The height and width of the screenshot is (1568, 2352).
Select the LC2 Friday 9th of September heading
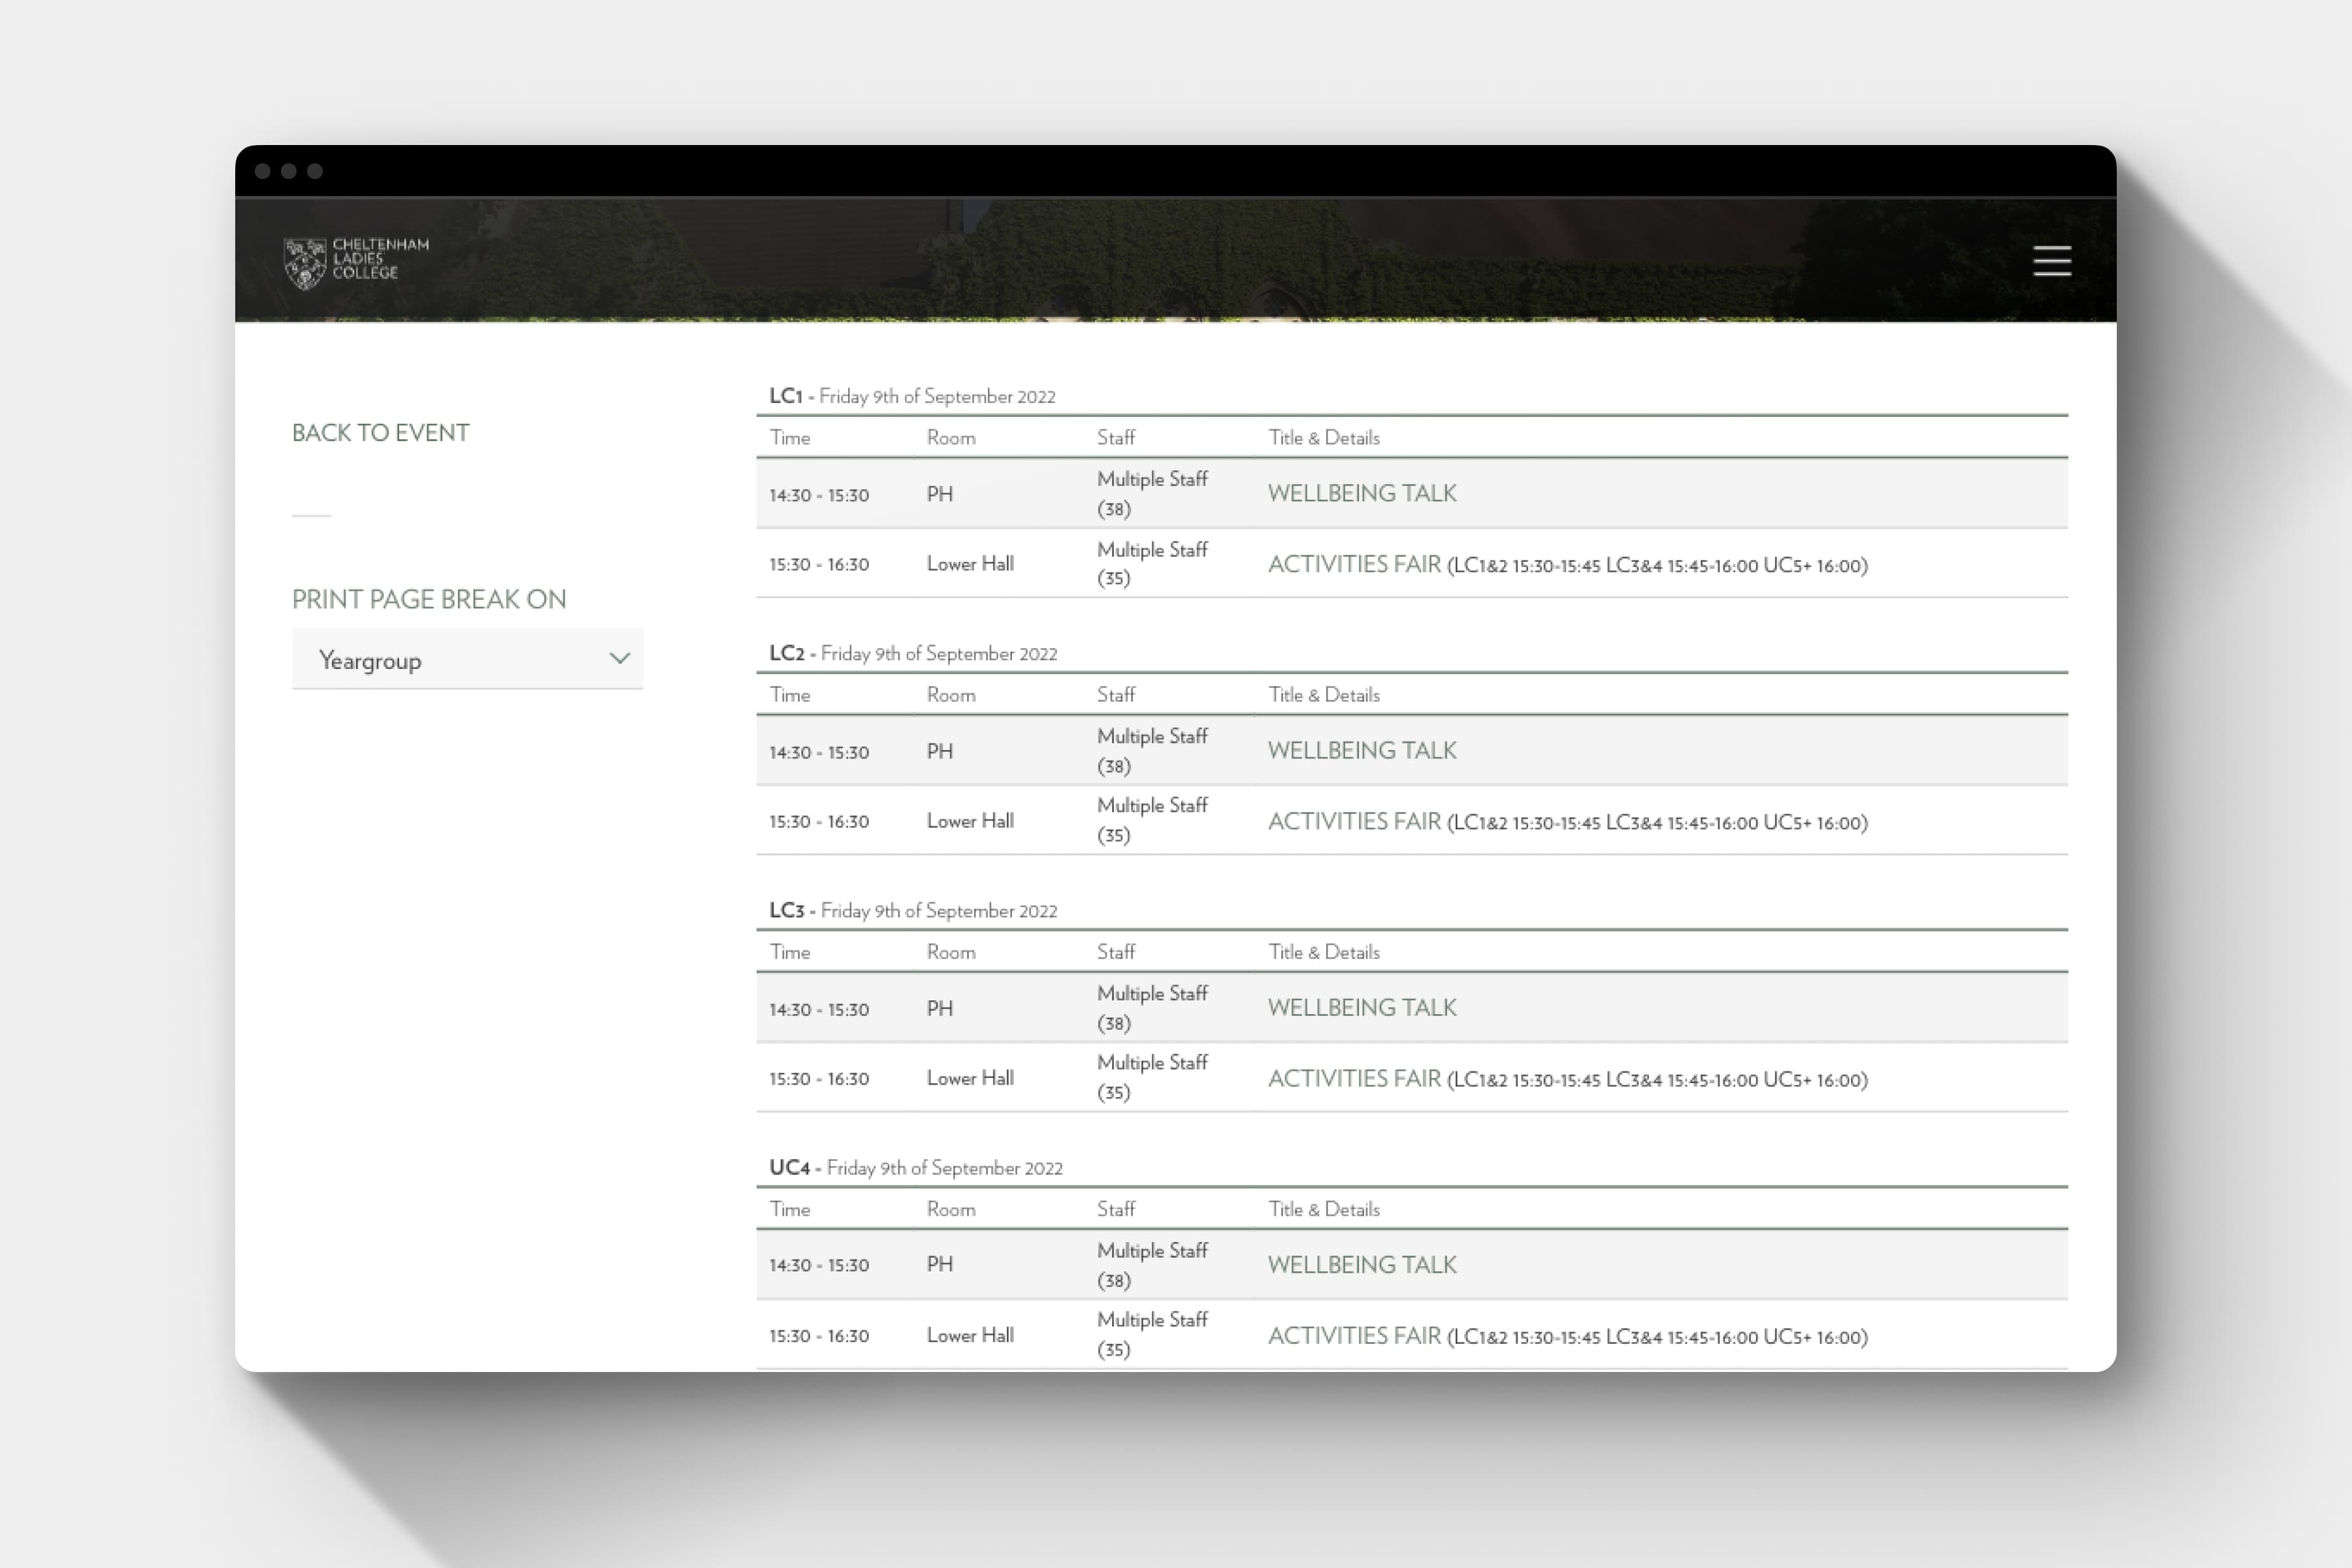(913, 653)
